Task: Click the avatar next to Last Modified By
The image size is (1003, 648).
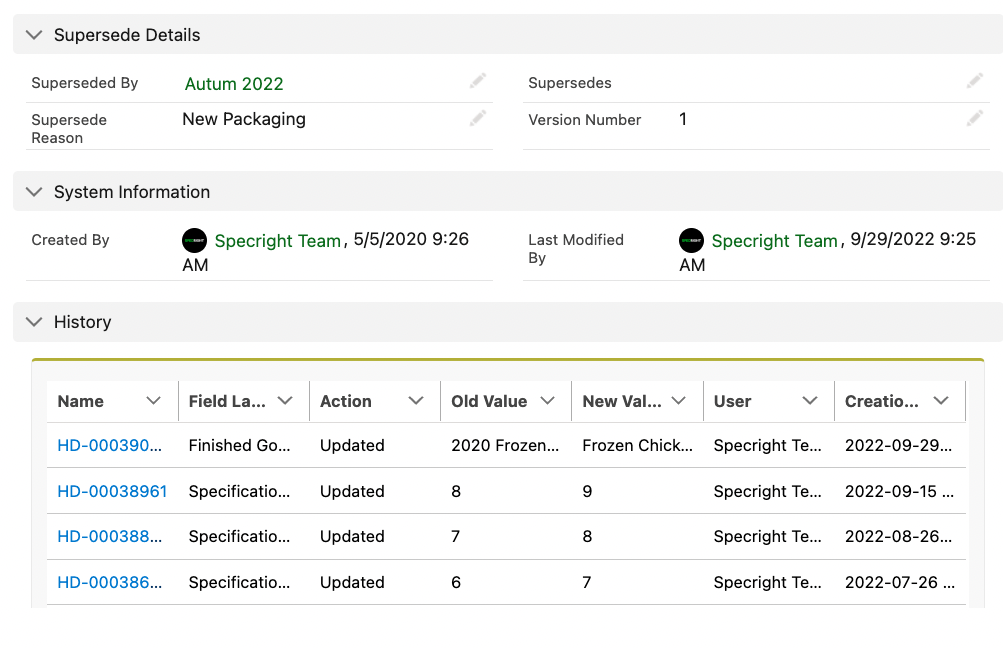Action: point(691,240)
